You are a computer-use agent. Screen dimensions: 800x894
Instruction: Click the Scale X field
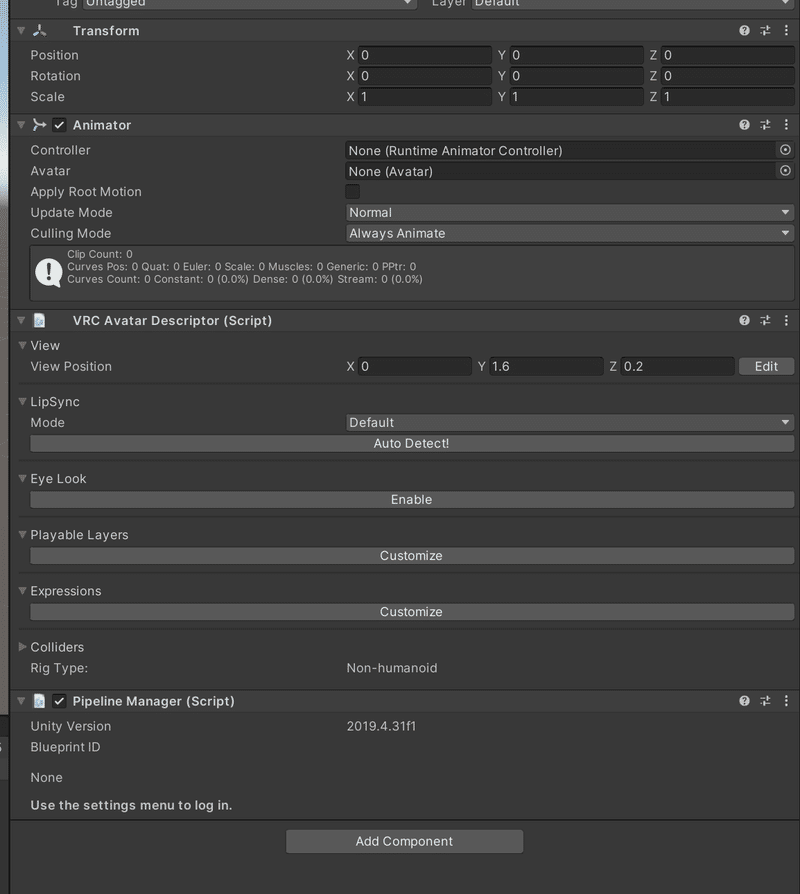tap(425, 97)
